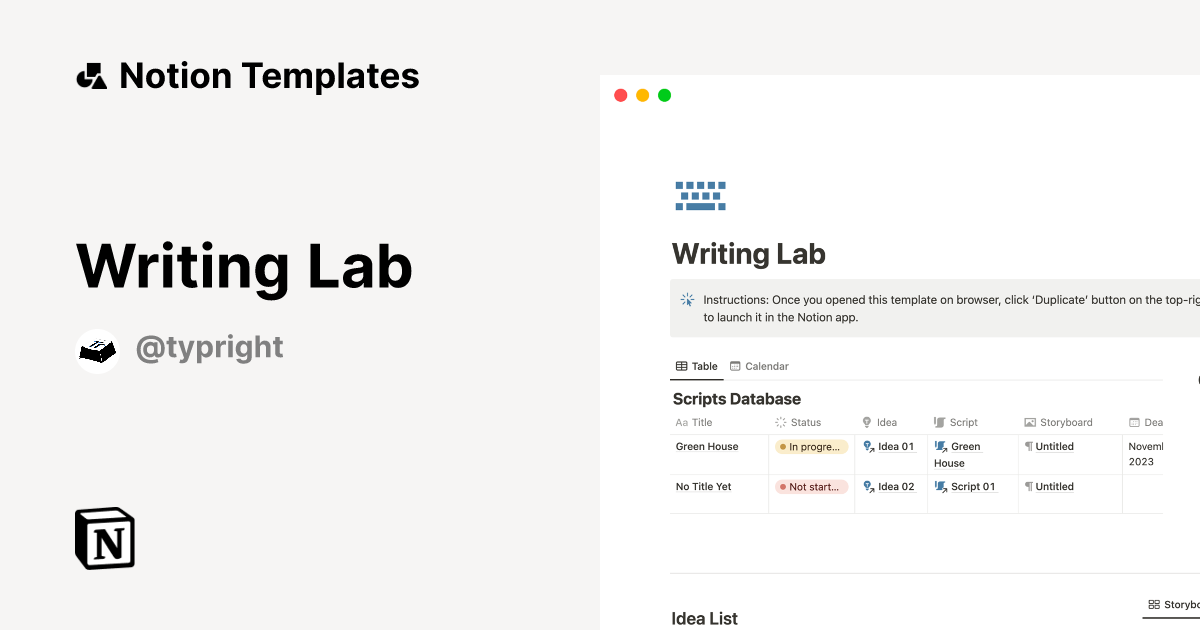Switch to the Table tab
Screen dimensions: 1200x630
tap(696, 366)
